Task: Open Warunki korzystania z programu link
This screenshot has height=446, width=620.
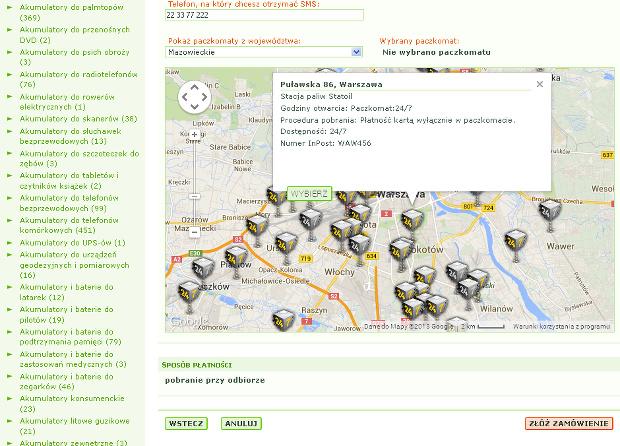Action: (561, 327)
